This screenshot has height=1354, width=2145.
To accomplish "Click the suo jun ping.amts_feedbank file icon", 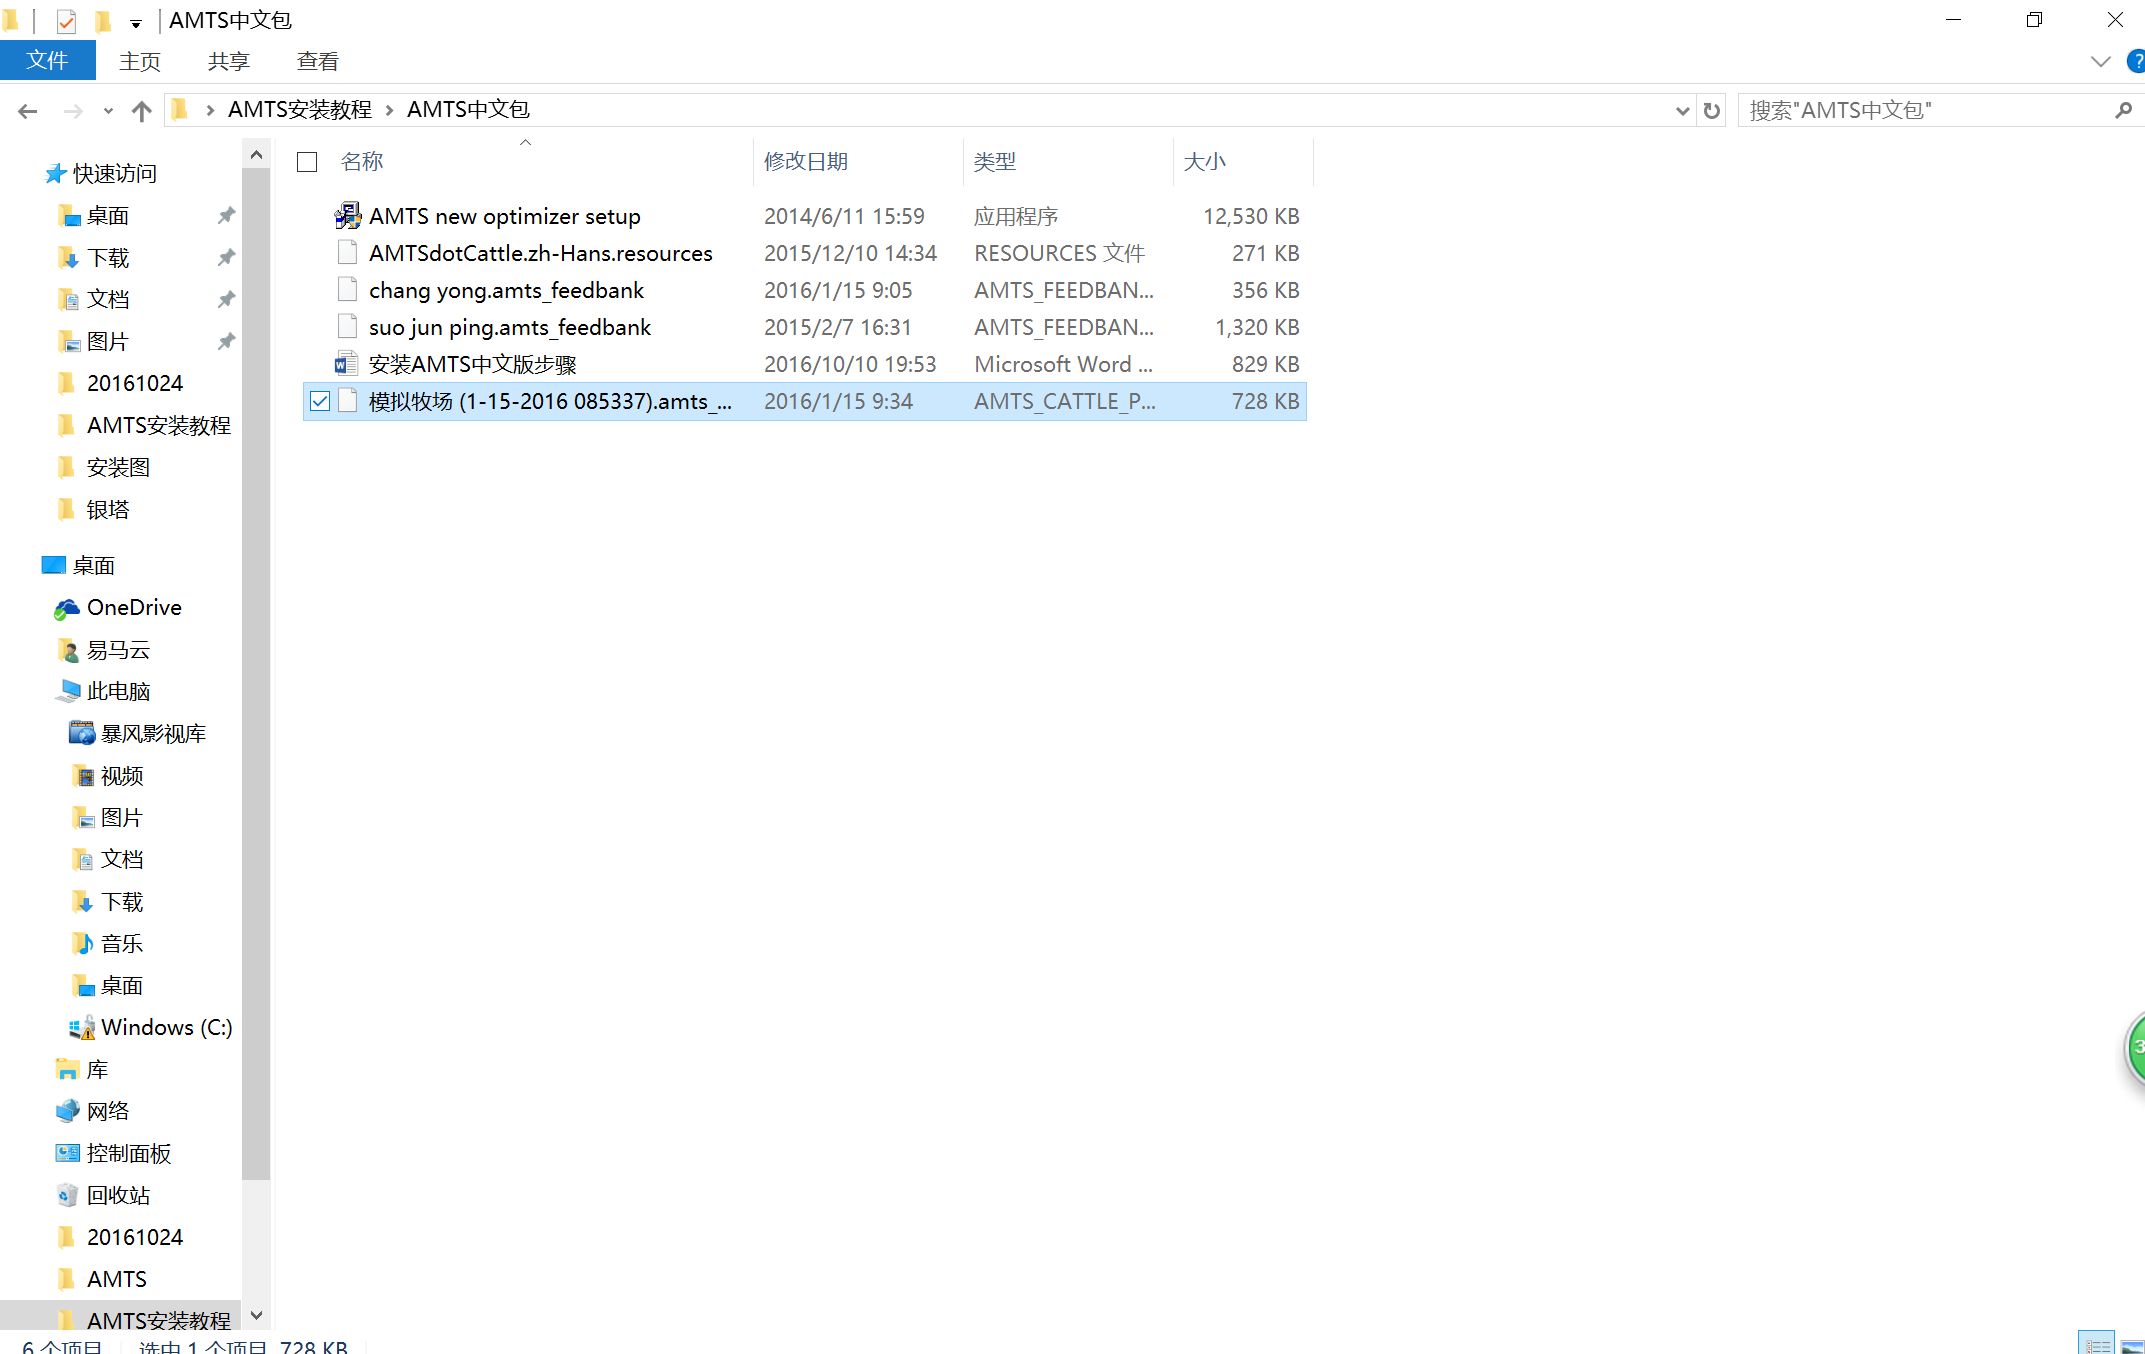I will 347,326.
